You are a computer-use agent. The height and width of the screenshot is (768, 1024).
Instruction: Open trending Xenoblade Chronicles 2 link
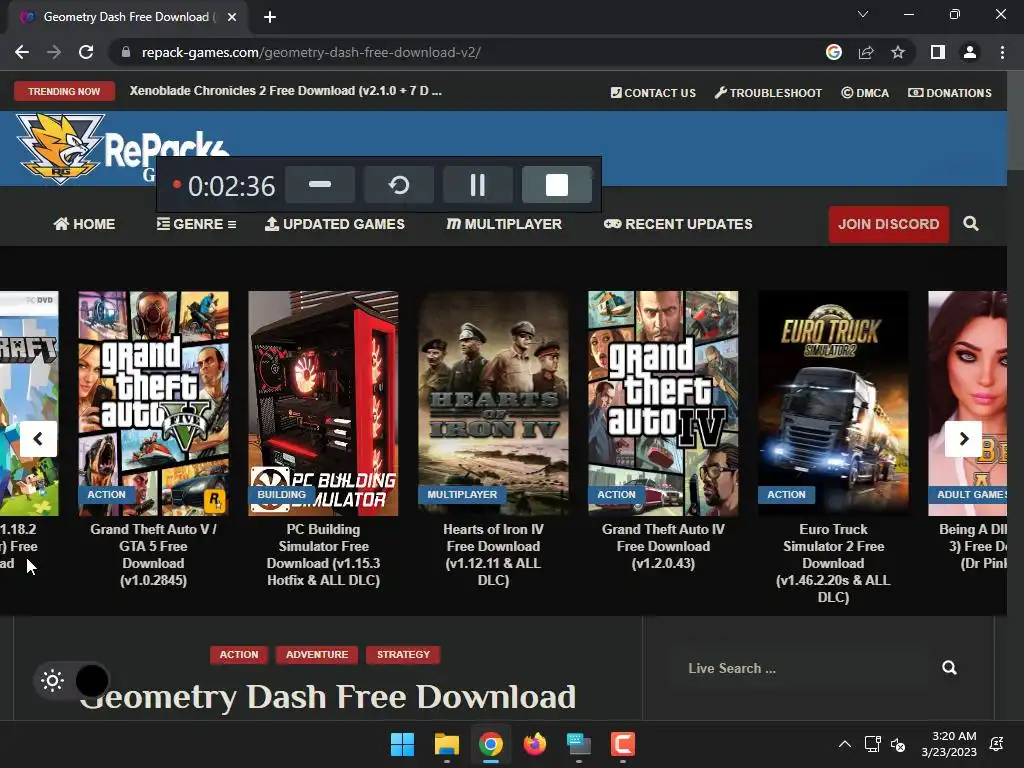pos(285,91)
